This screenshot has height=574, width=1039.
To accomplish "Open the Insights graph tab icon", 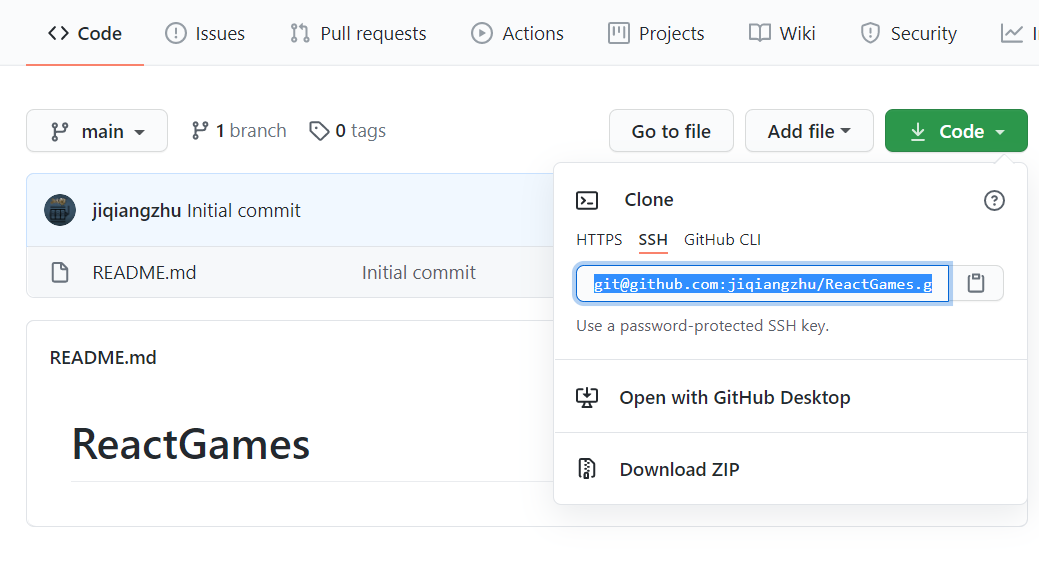I will pos(1012,33).
